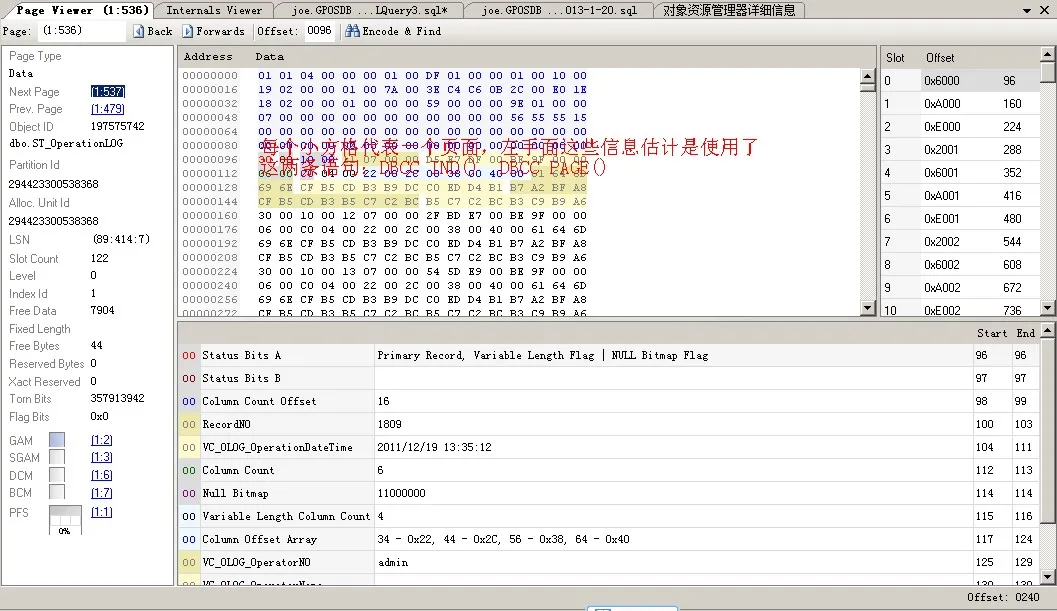Click the Forwards navigation arrow icon

pos(188,31)
